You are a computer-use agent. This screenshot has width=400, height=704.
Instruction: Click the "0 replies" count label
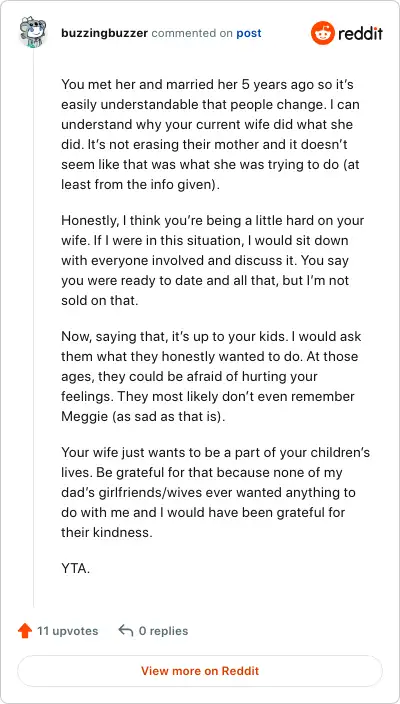(163, 631)
